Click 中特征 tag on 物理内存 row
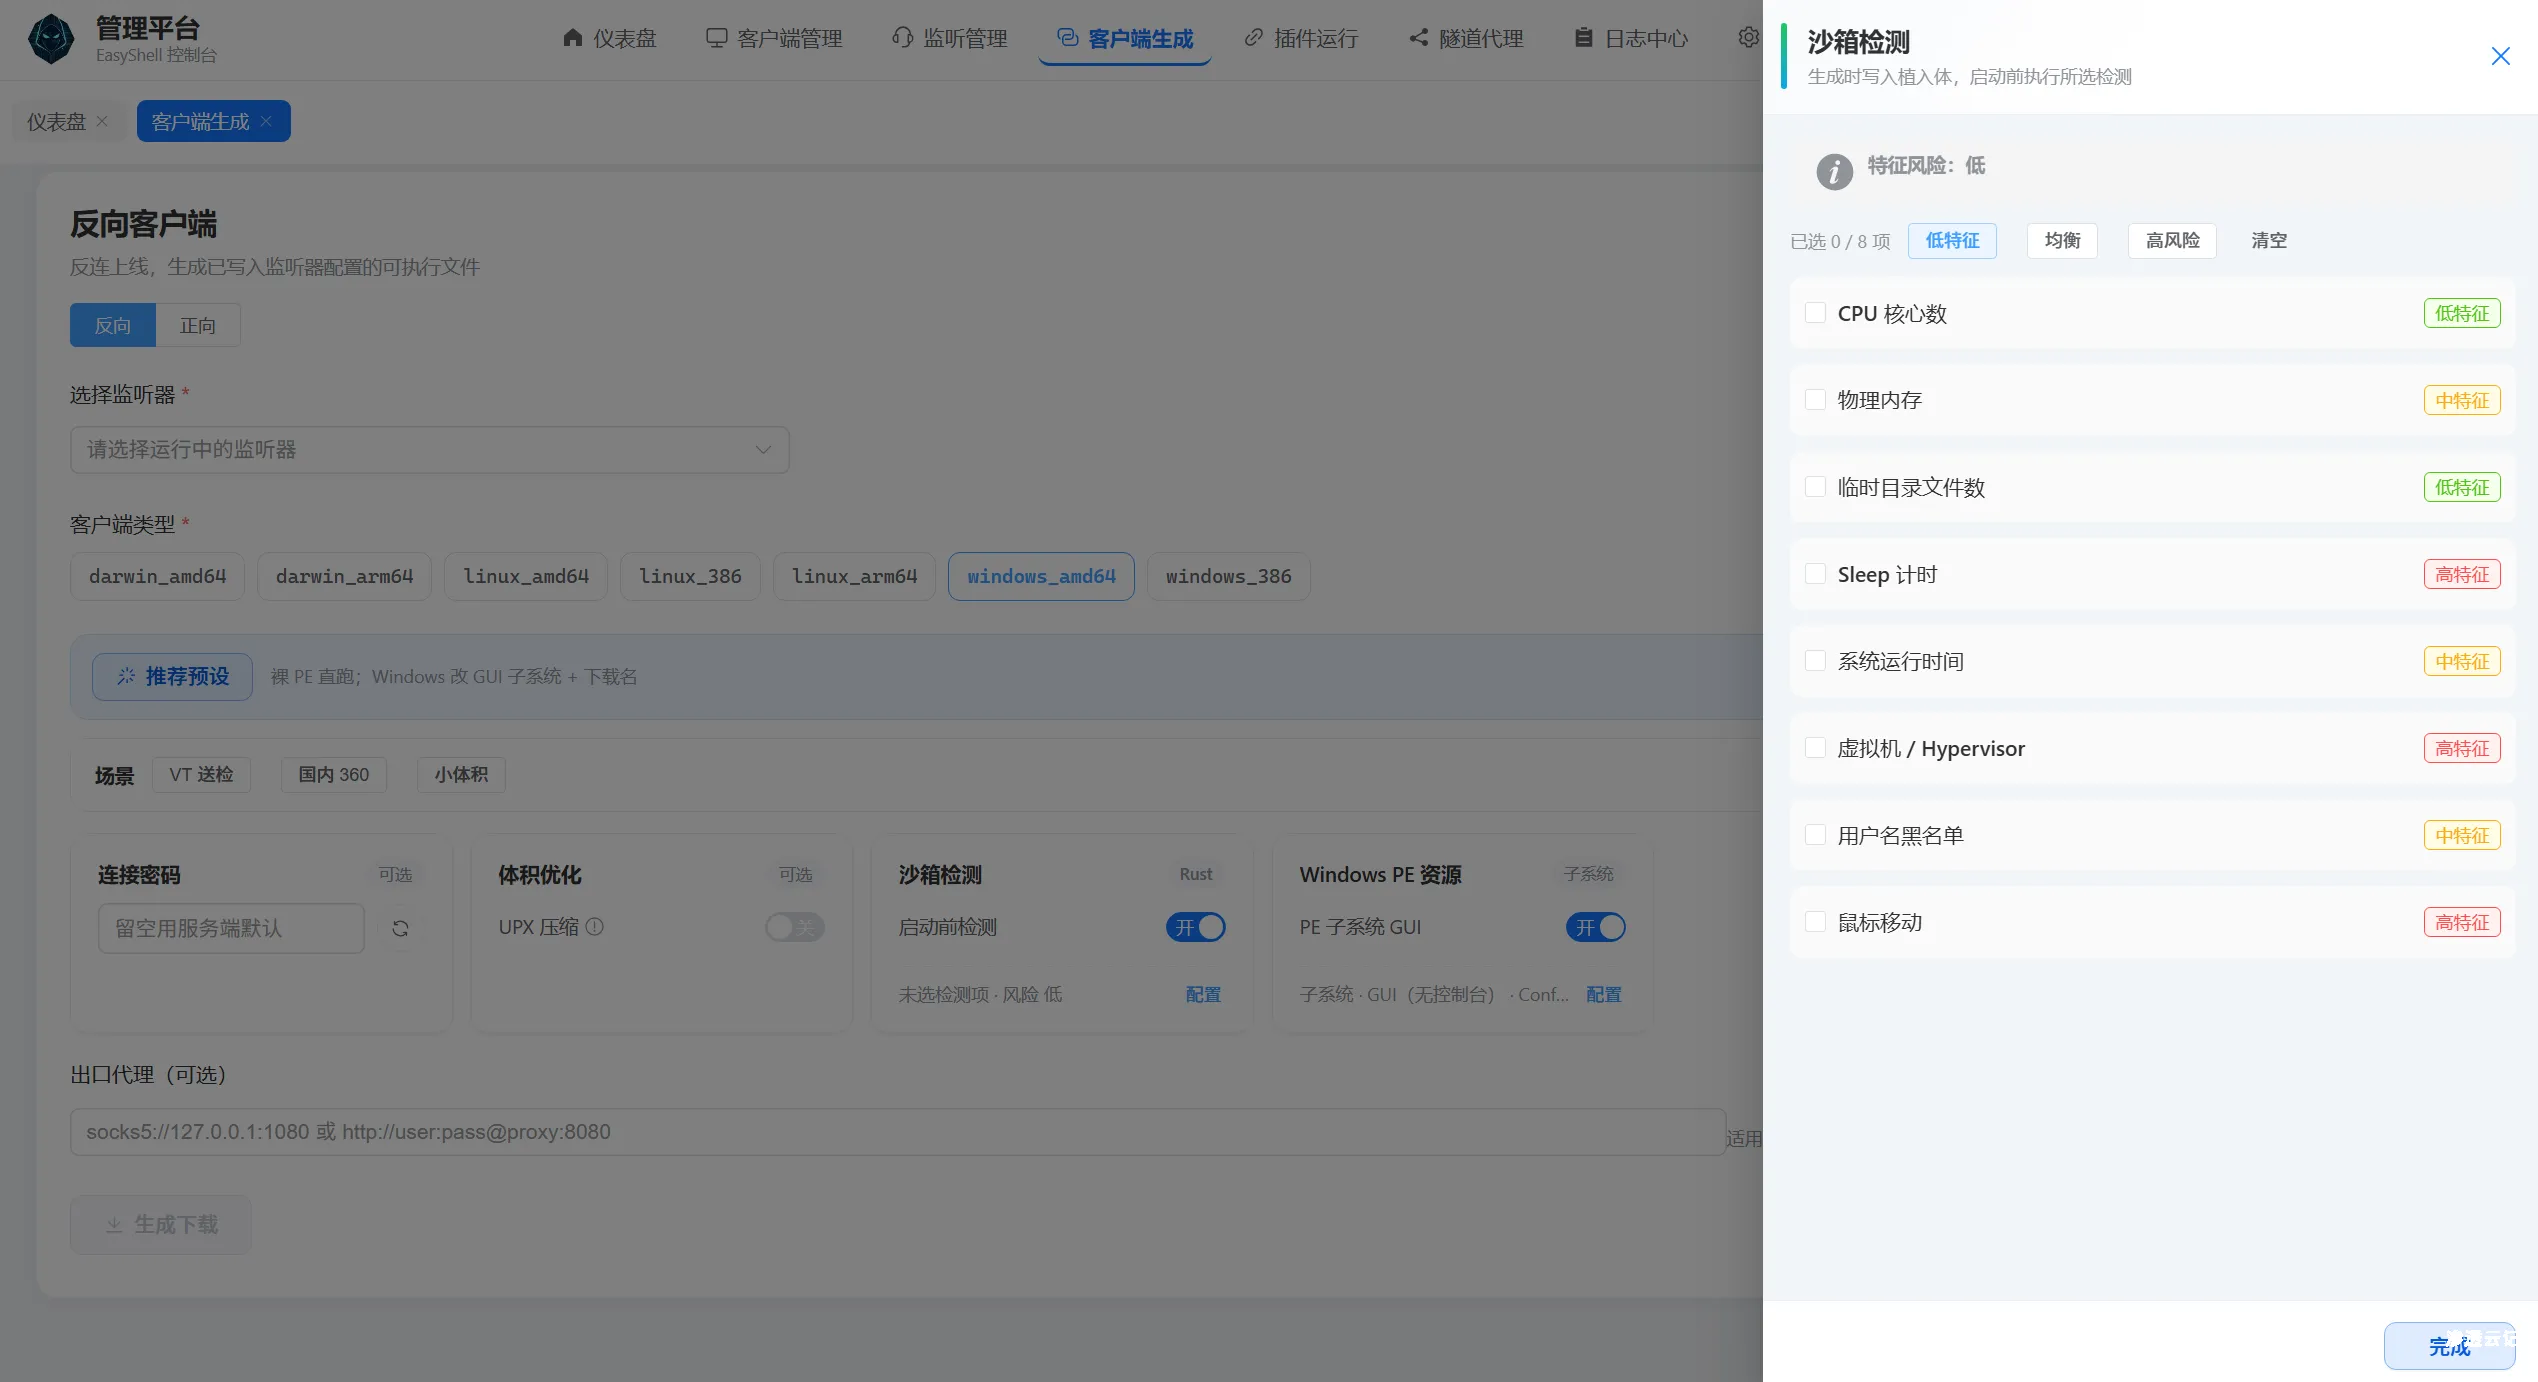Viewport: 2538px width, 1382px height. 2461,400
